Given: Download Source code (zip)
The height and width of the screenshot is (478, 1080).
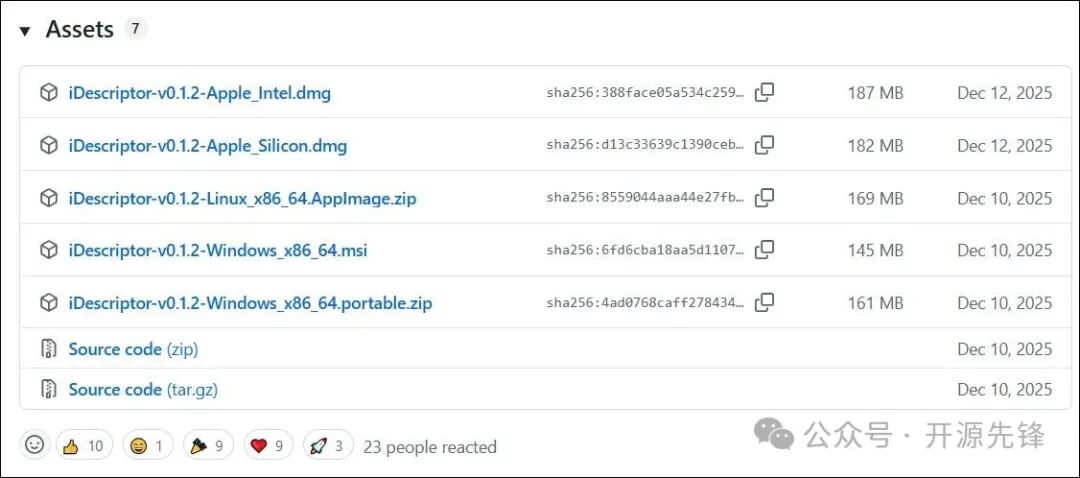Looking at the screenshot, I should click(x=133, y=349).
